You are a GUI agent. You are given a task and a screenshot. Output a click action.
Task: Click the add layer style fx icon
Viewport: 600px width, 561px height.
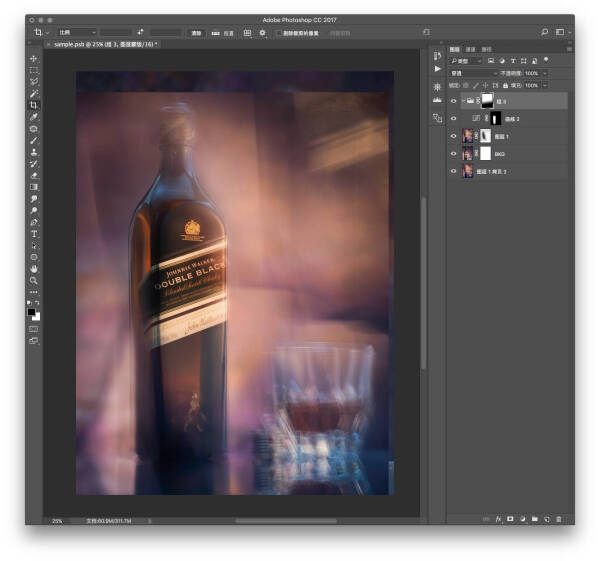coord(498,519)
